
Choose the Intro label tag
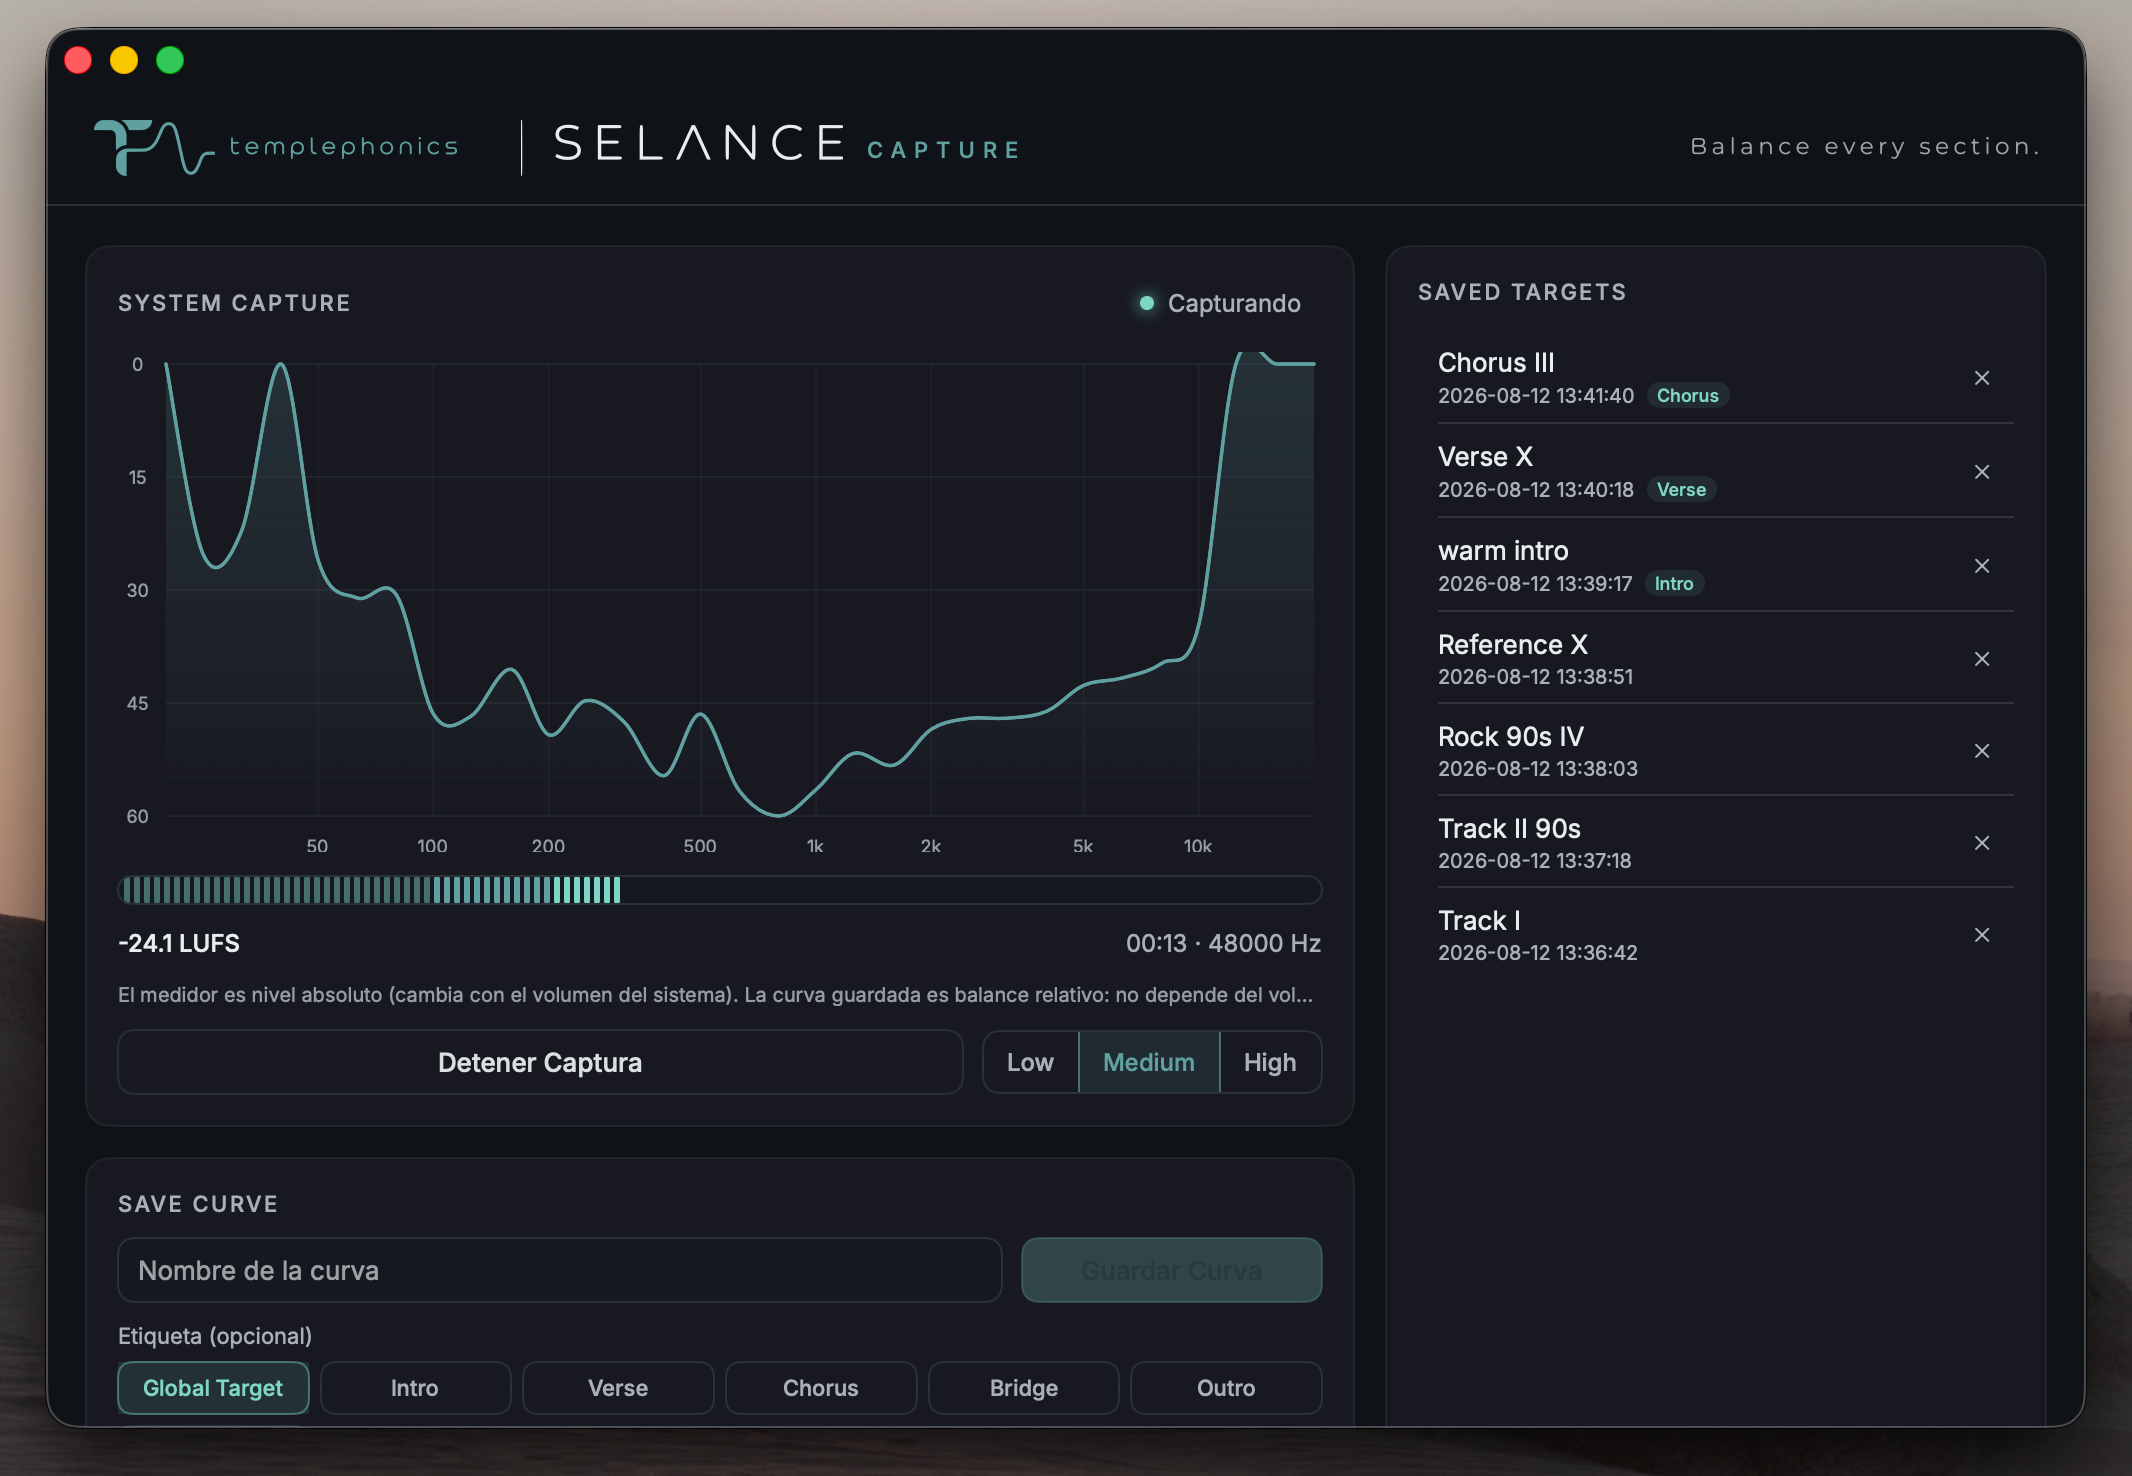415,1388
